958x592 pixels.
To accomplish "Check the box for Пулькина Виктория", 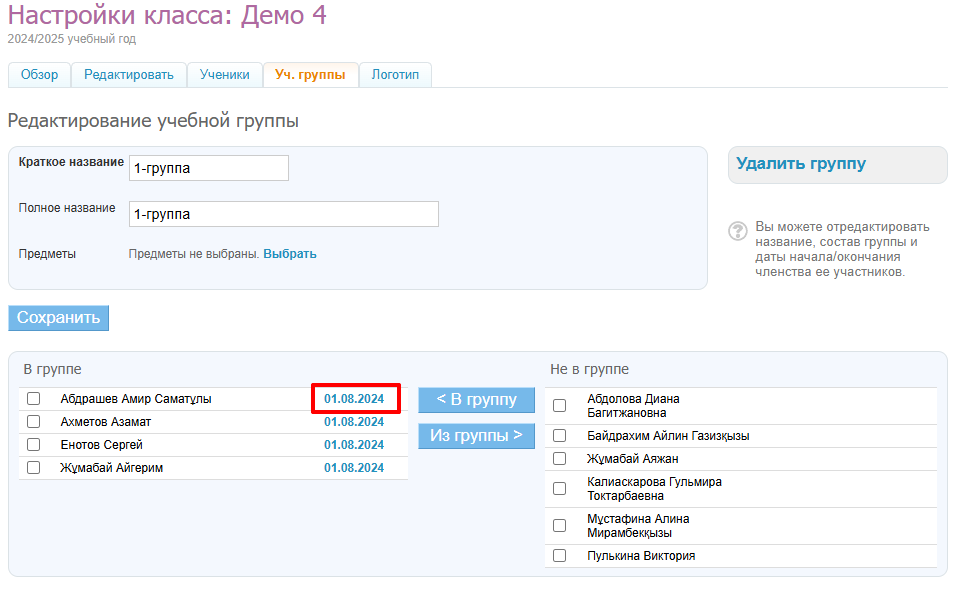I will point(560,556).
